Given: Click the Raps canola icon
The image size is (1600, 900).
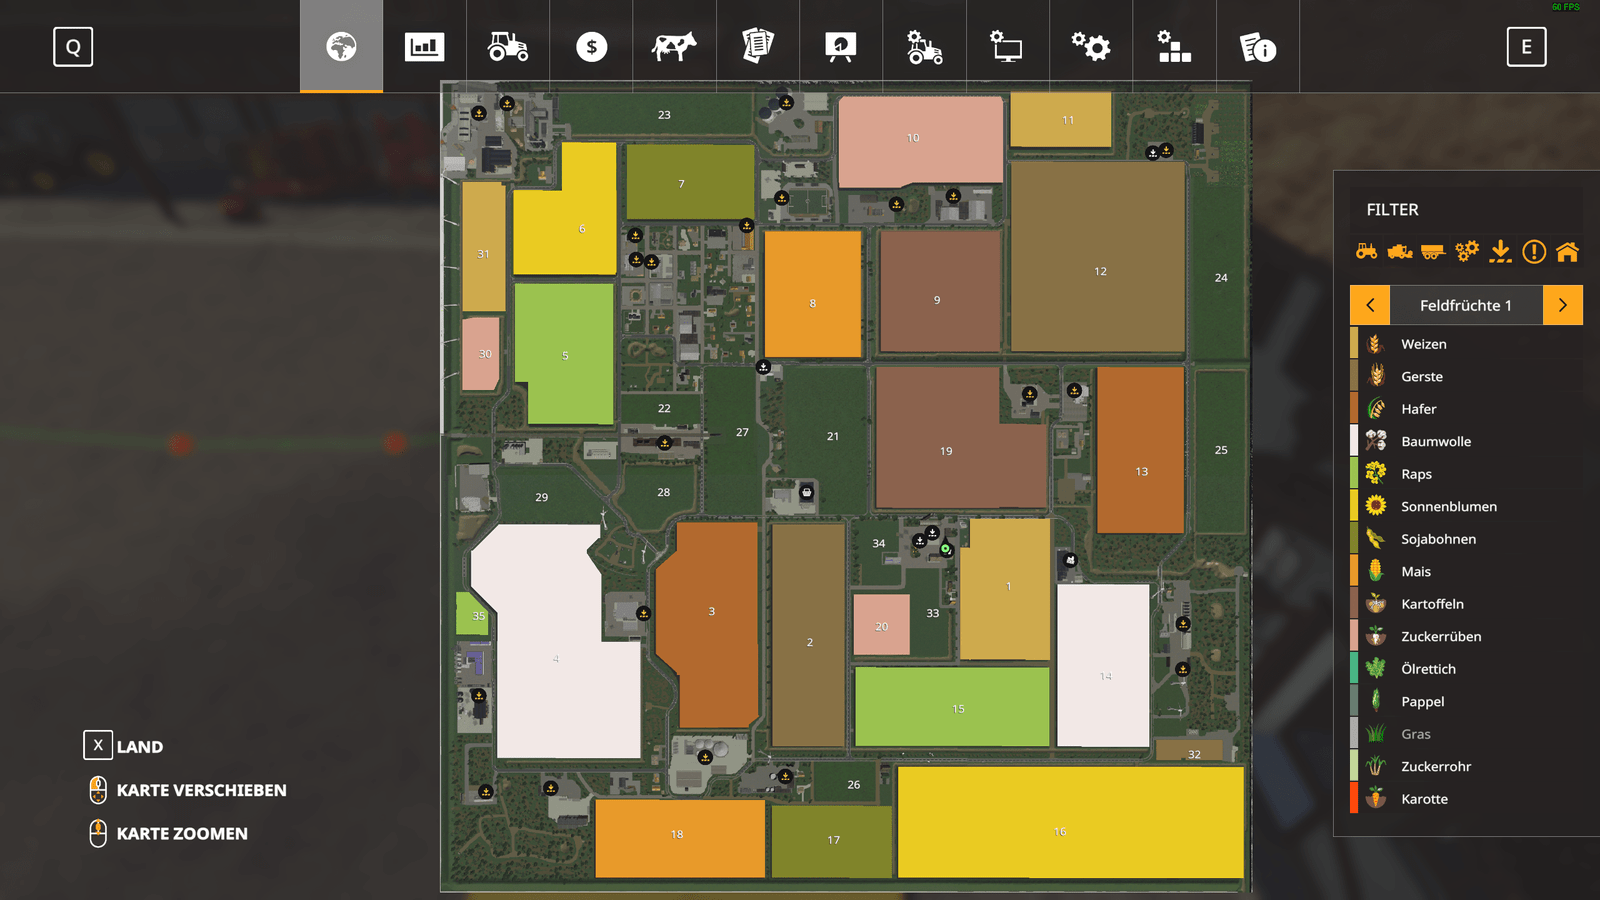Looking at the screenshot, I should [1376, 474].
